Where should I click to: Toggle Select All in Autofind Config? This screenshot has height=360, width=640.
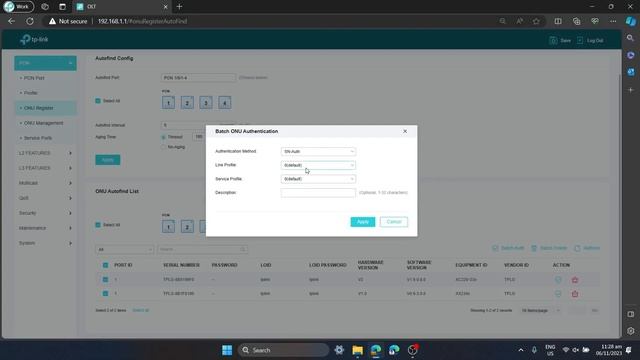coord(98,101)
